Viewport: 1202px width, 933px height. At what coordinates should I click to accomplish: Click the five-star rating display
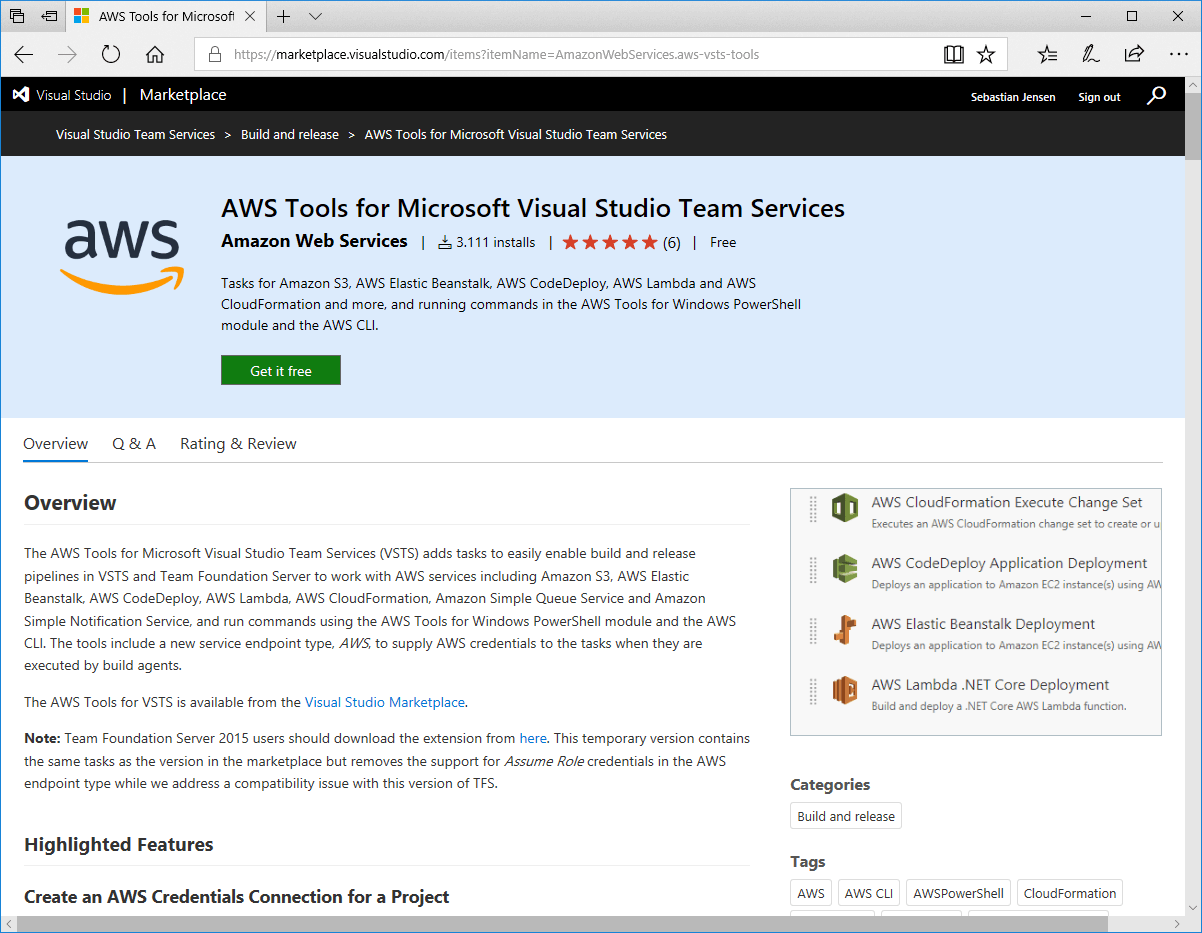pyautogui.click(x=610, y=243)
